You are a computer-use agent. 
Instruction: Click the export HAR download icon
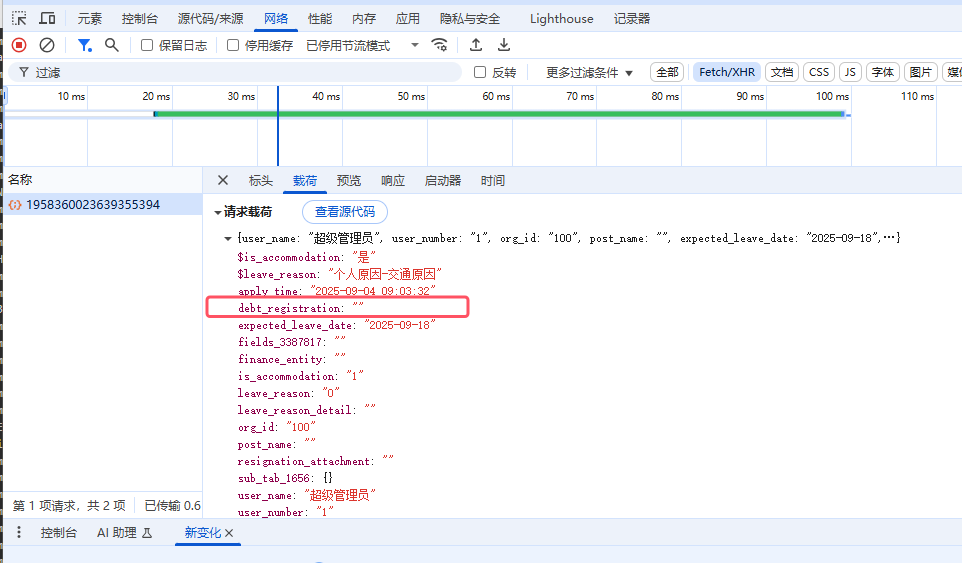tap(504, 45)
